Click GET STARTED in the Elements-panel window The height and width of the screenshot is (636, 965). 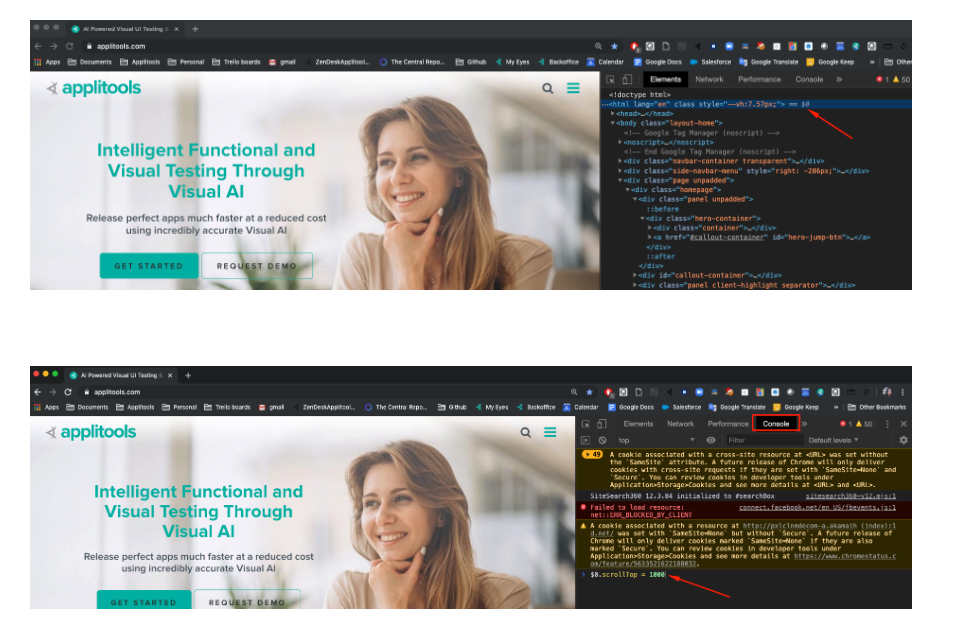pos(149,266)
